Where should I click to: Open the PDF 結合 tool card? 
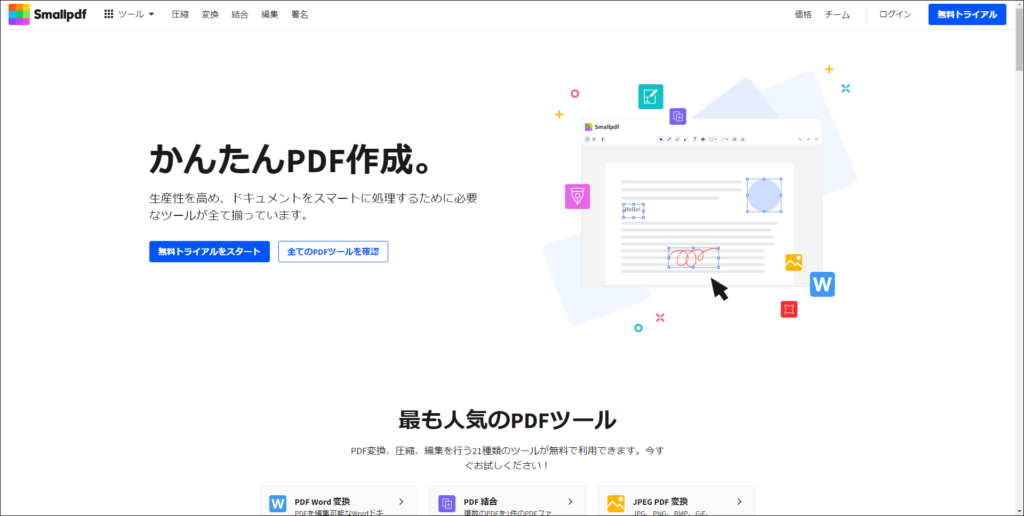[x=507, y=501]
